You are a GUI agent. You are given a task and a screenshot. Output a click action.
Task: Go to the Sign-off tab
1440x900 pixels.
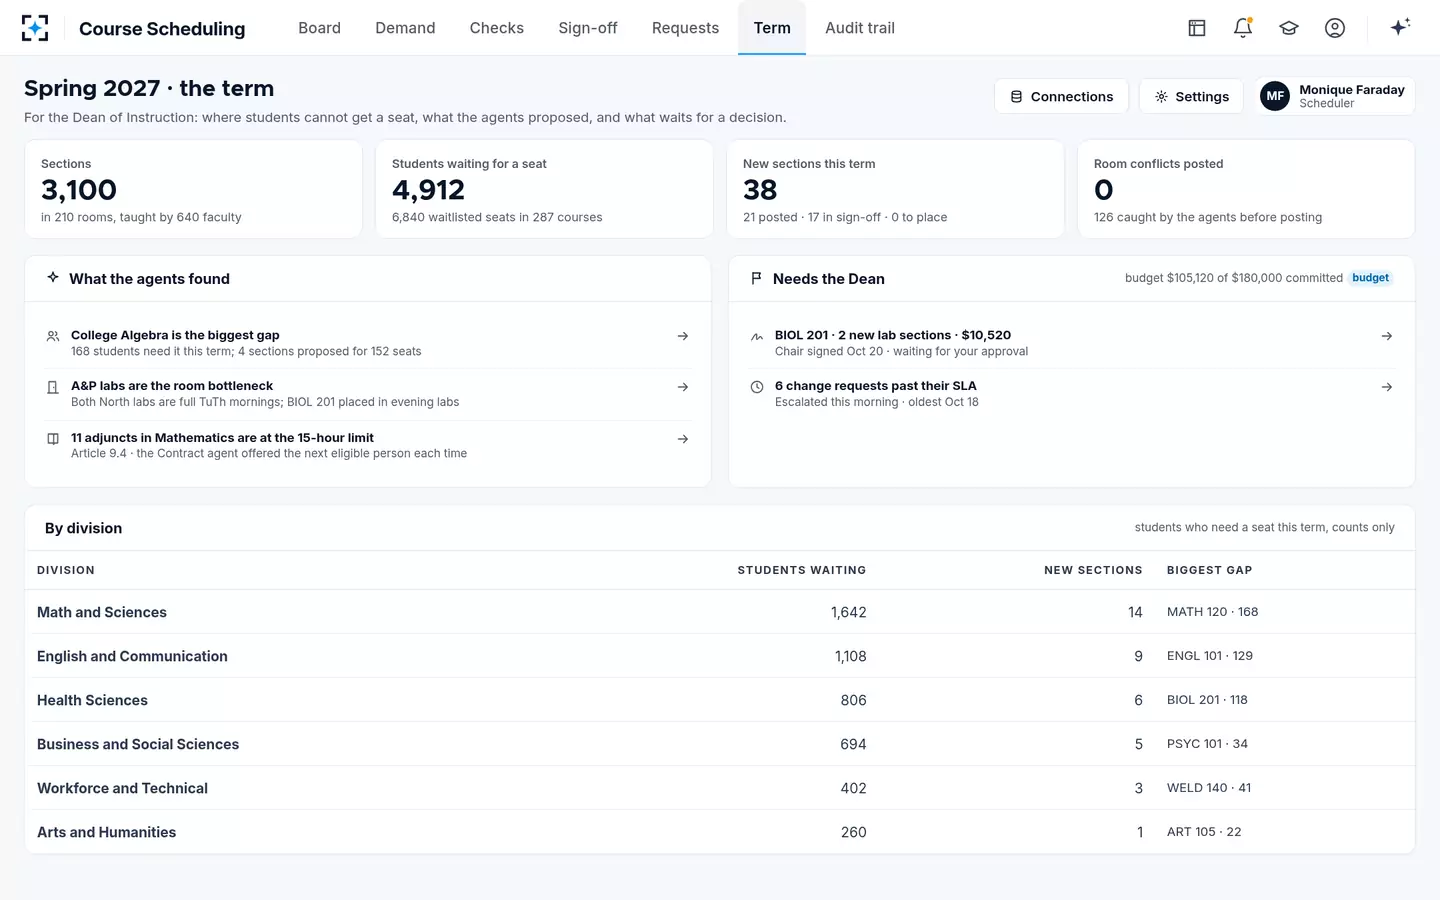(x=588, y=28)
